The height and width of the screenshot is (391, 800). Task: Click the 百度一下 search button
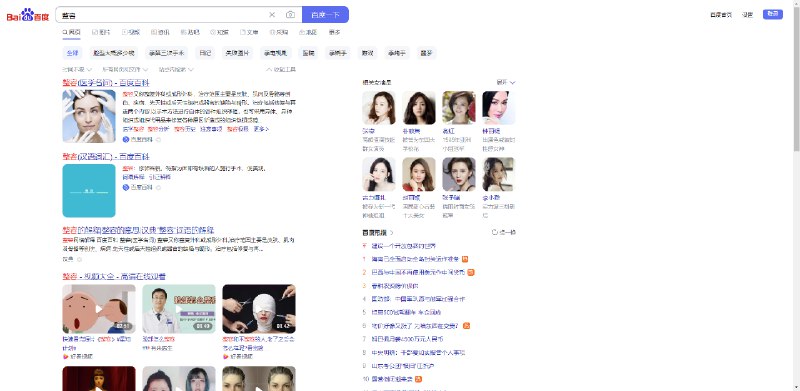tap(326, 15)
